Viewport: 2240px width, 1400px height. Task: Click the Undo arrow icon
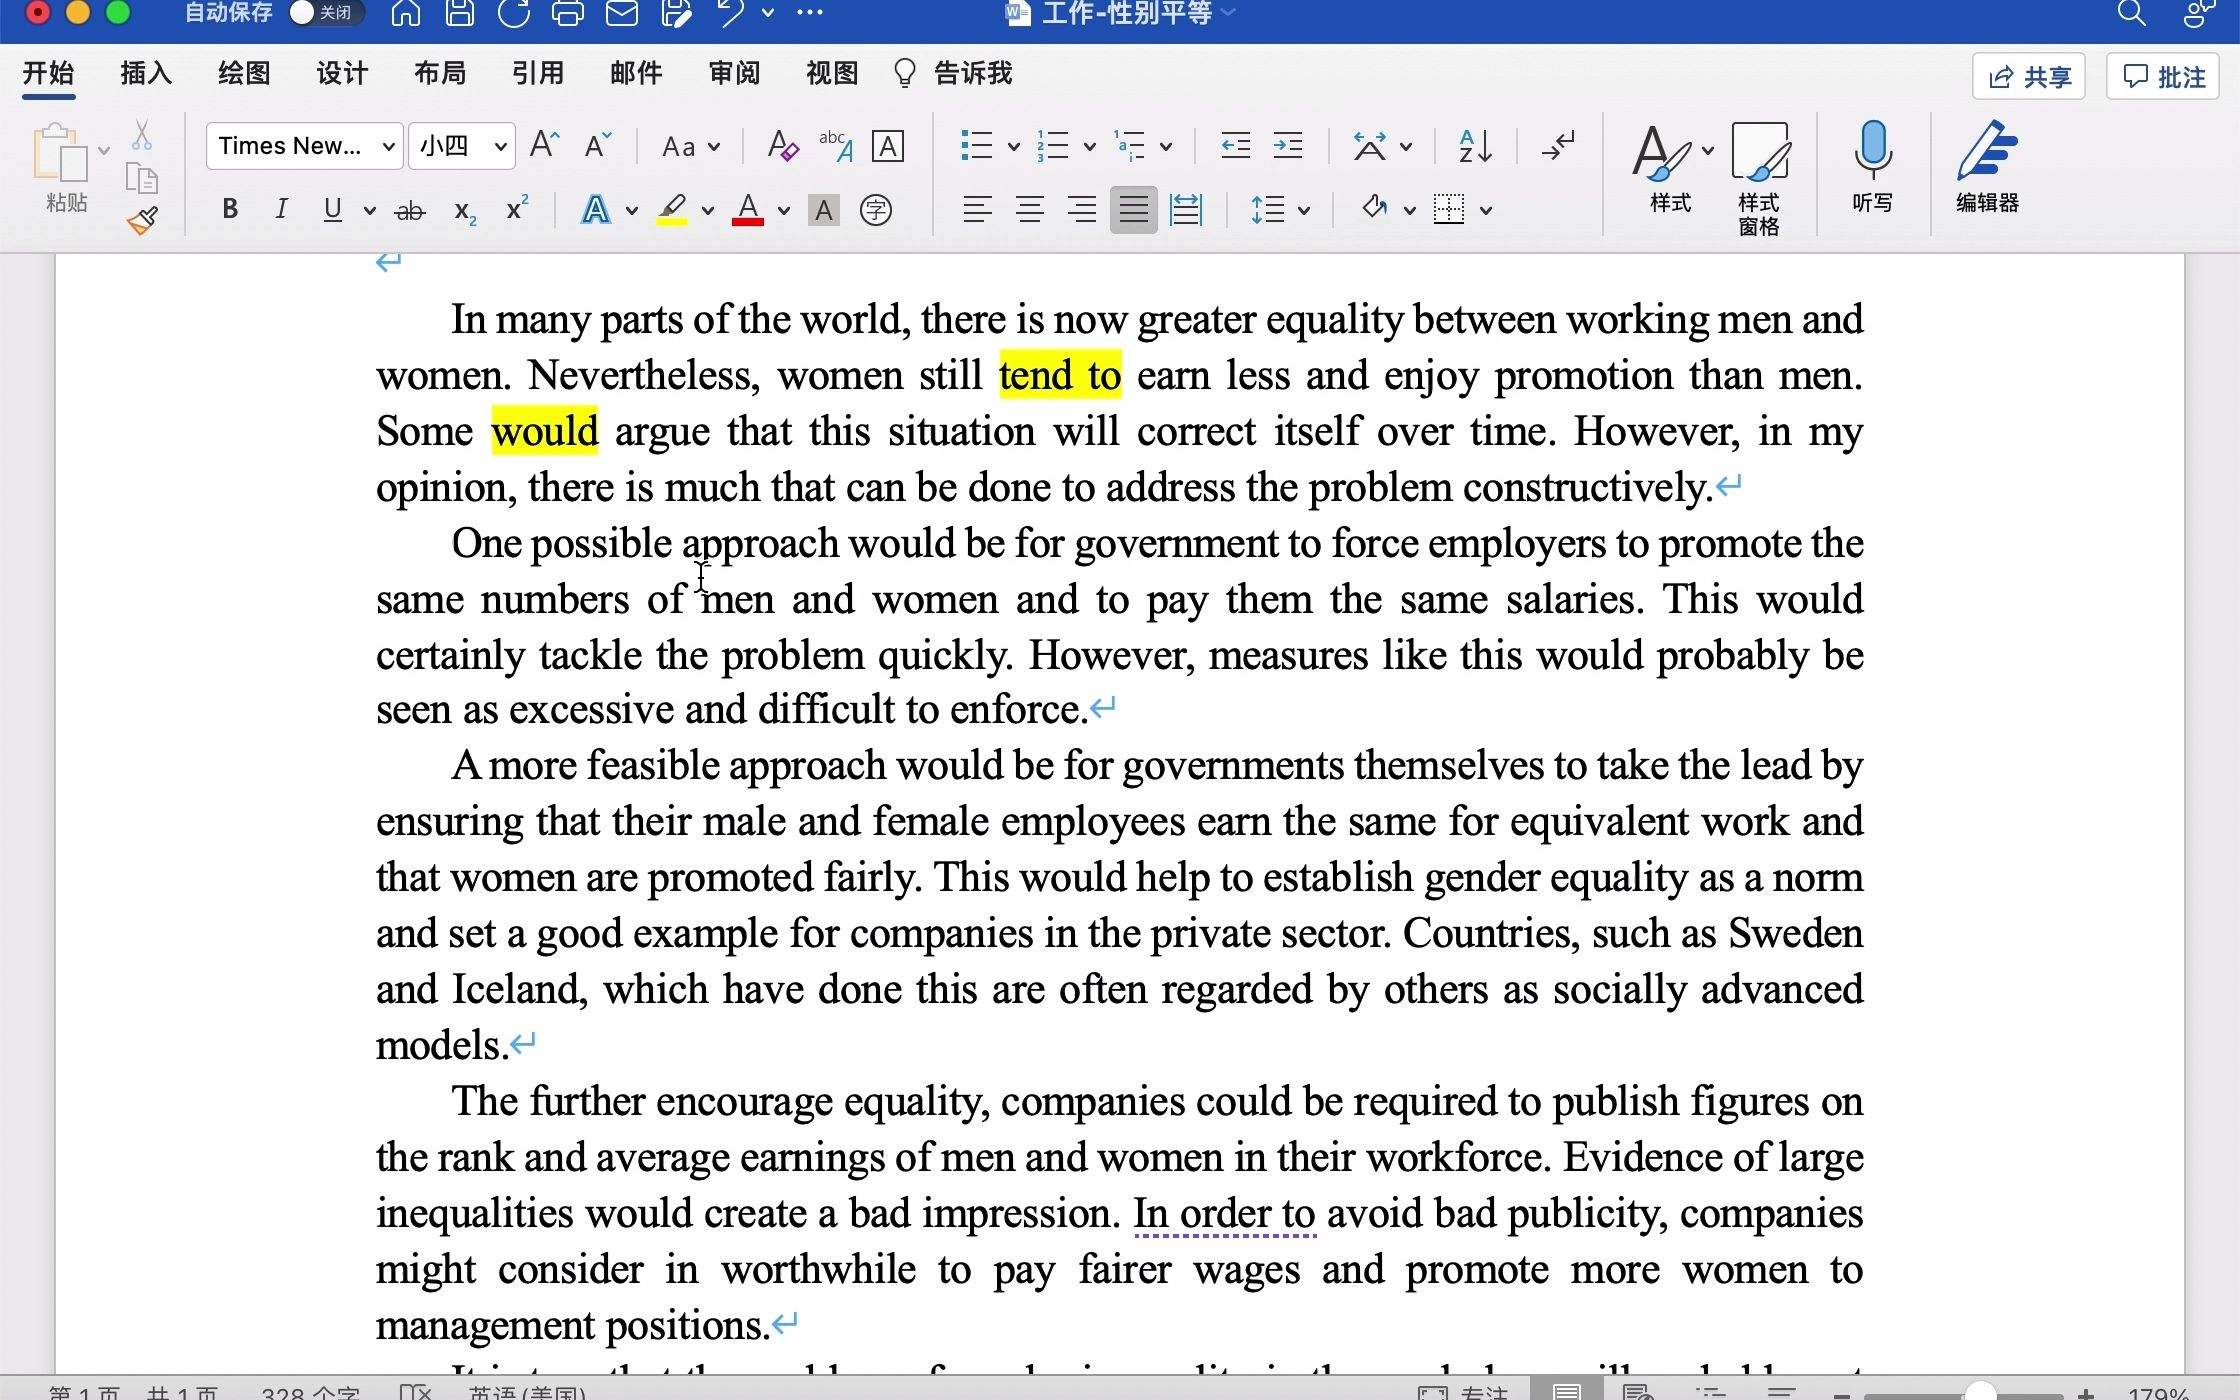tap(731, 13)
